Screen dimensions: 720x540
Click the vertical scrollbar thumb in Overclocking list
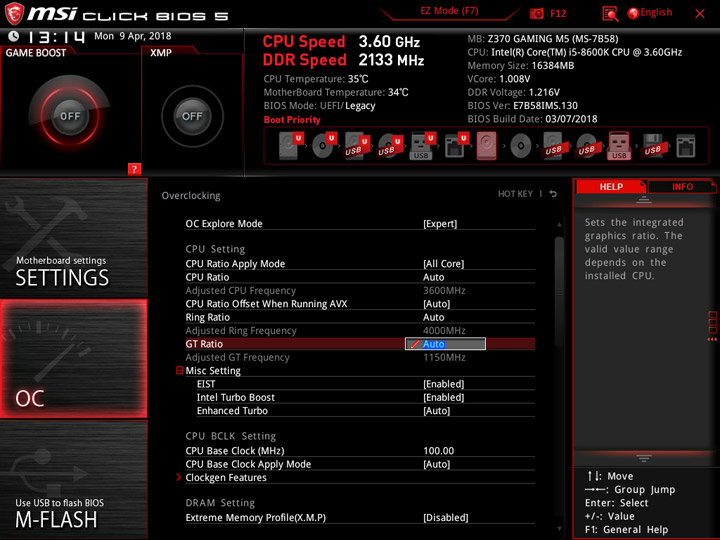(x=559, y=292)
